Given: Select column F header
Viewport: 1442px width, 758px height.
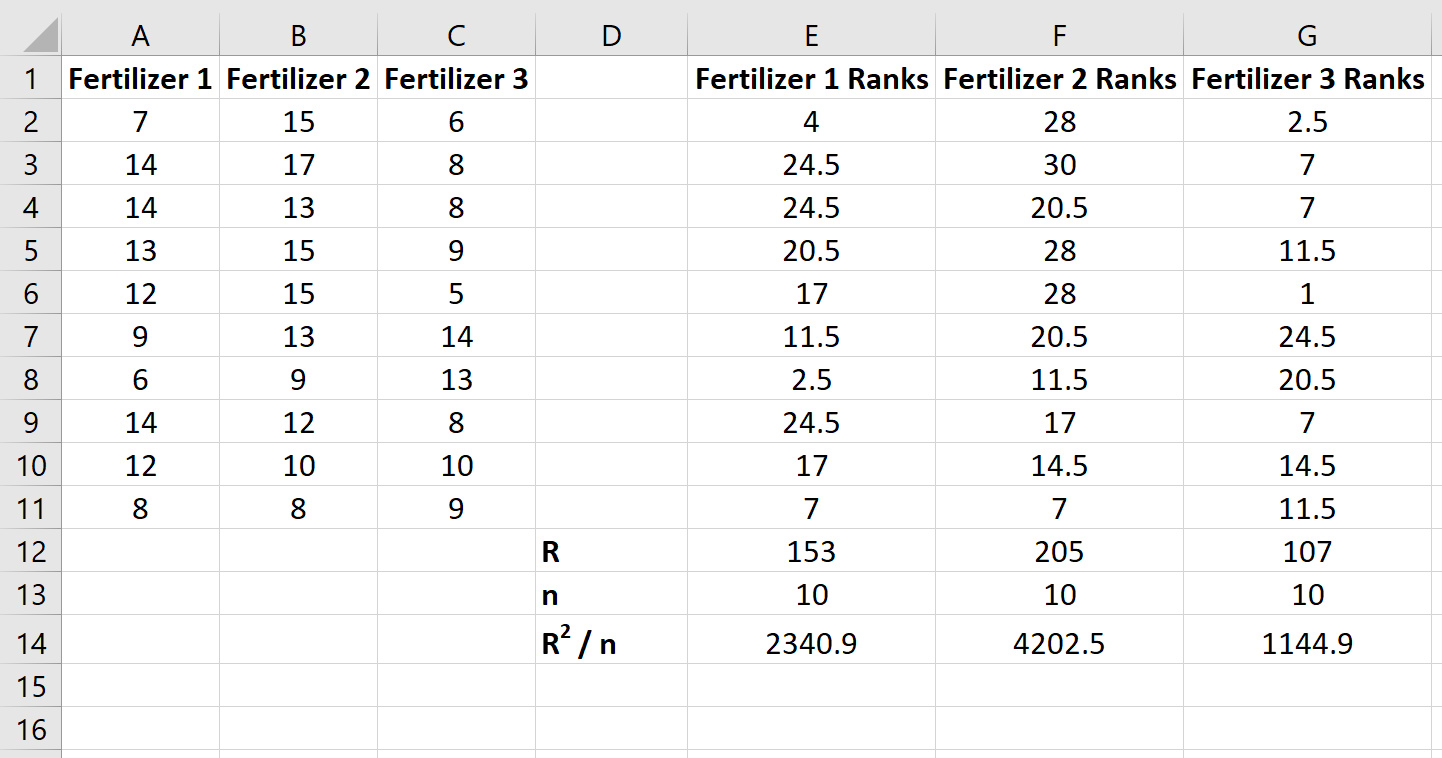Looking at the screenshot, I should tap(1060, 35).
